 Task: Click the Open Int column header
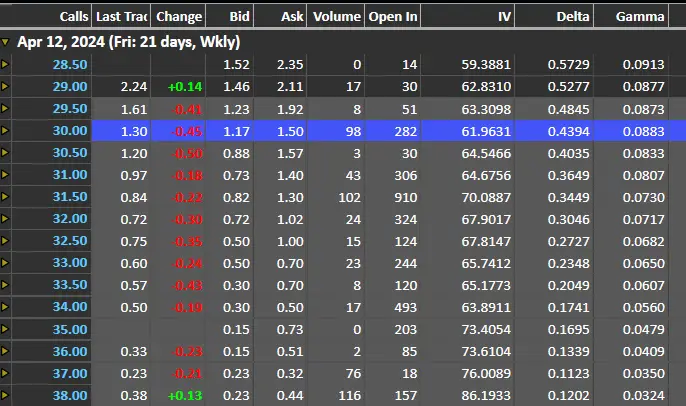(393, 17)
